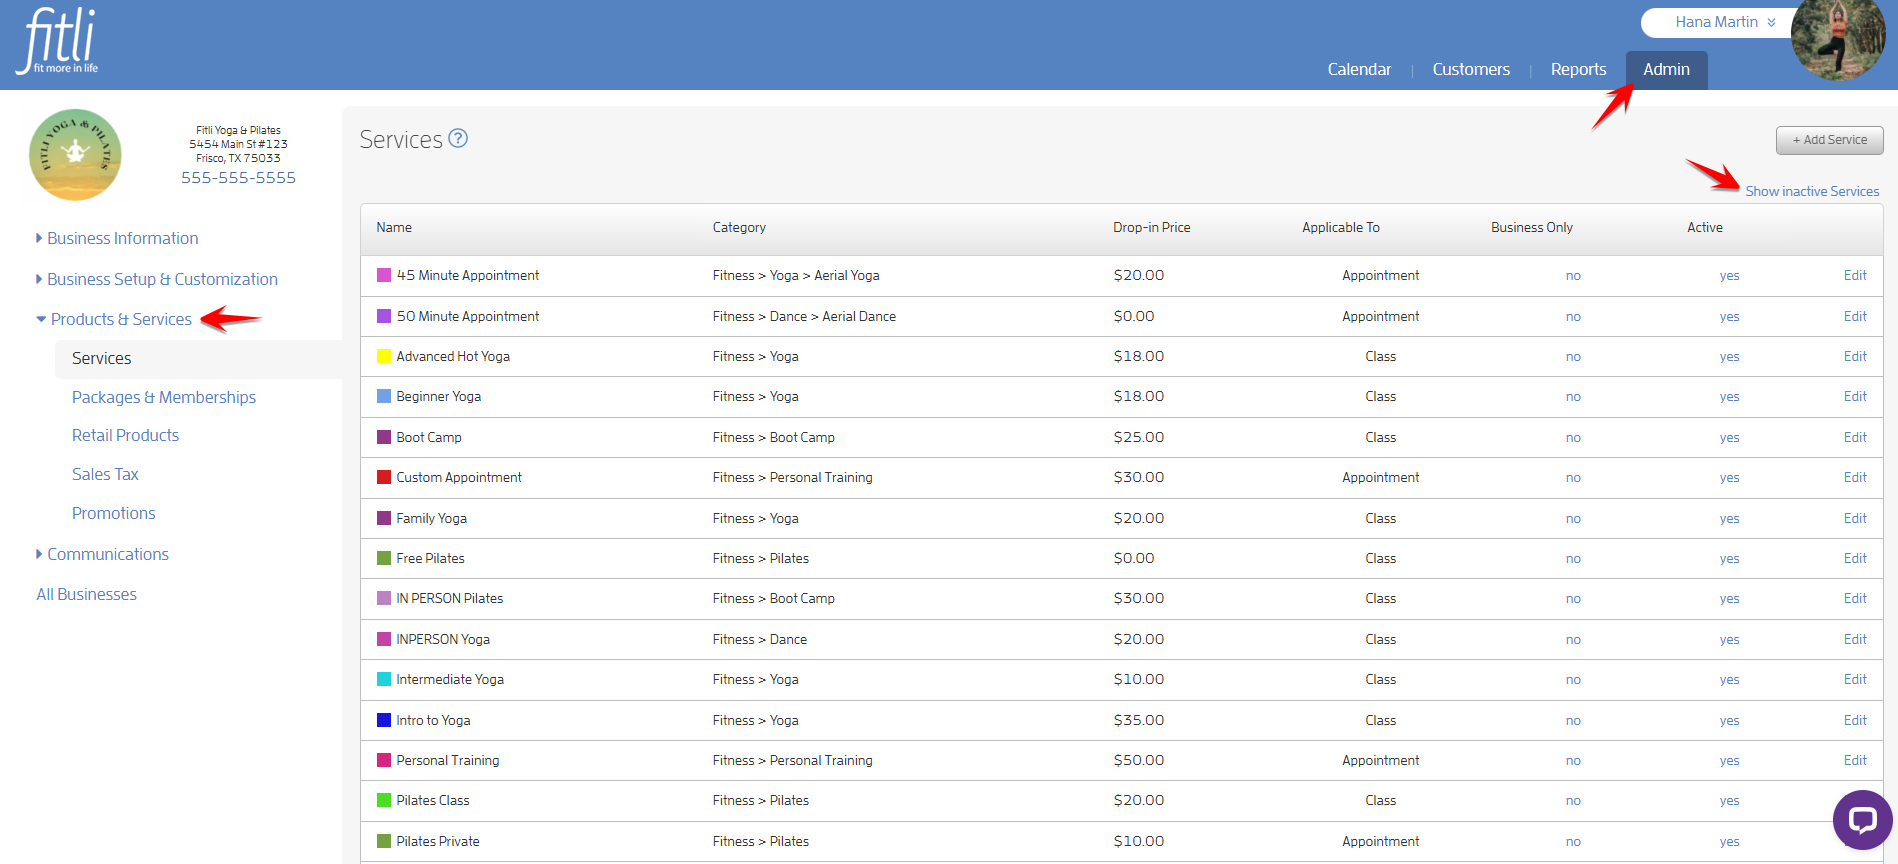
Task: Edit the Personal Training service
Action: point(1855,760)
